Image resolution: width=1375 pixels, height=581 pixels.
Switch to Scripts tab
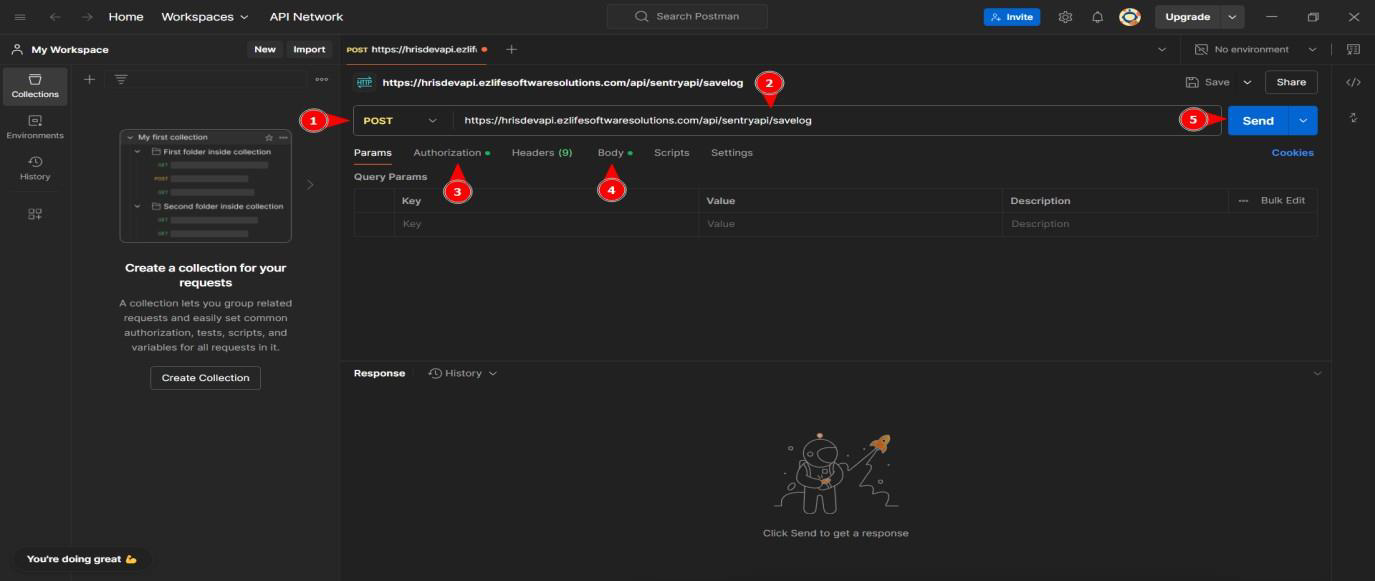pos(671,153)
